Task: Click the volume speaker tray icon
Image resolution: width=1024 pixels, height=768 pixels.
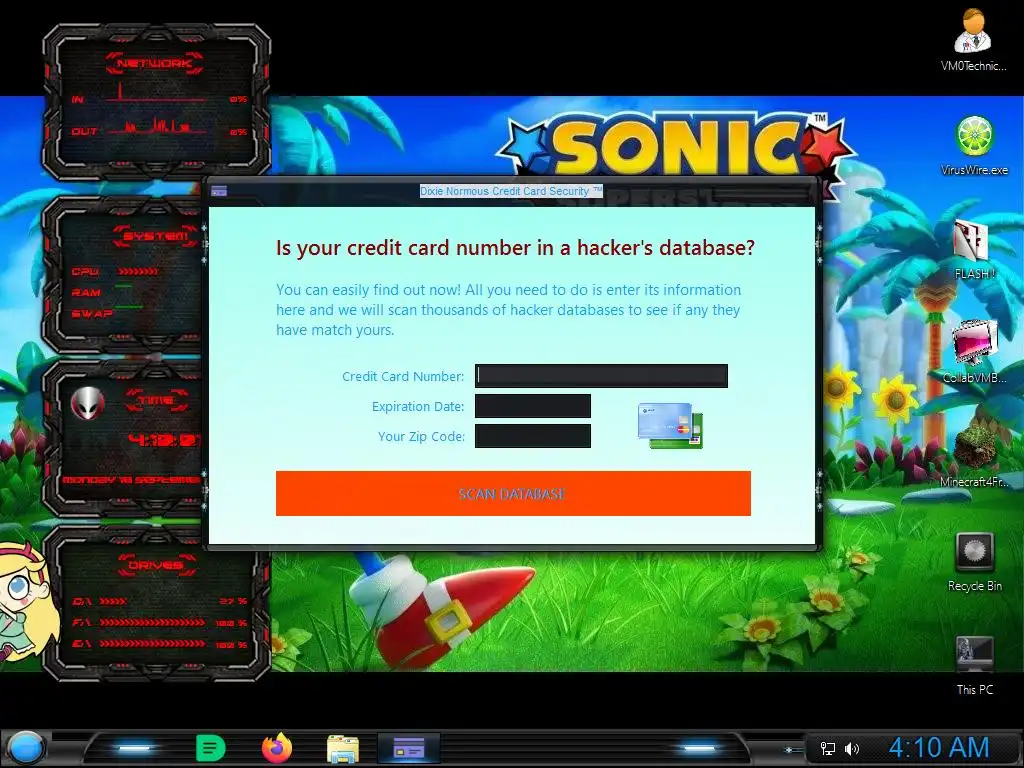Action: [x=852, y=748]
